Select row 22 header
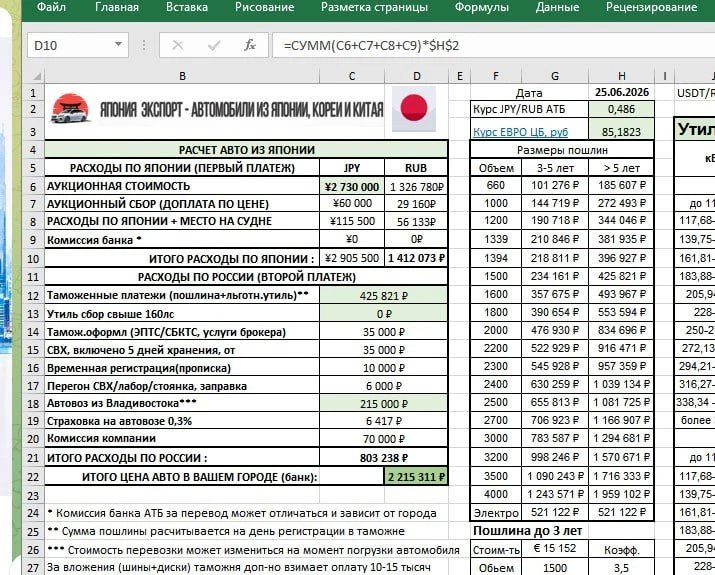 coord(33,477)
